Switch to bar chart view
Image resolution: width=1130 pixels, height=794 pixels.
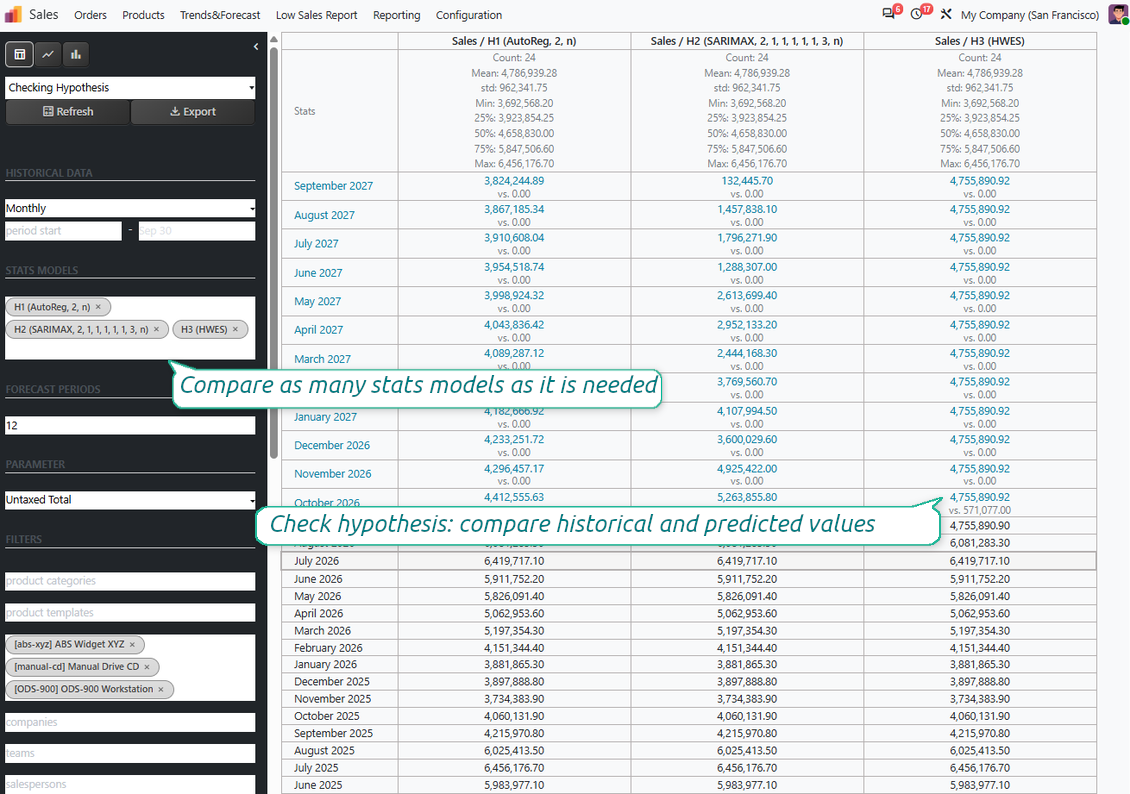76,54
